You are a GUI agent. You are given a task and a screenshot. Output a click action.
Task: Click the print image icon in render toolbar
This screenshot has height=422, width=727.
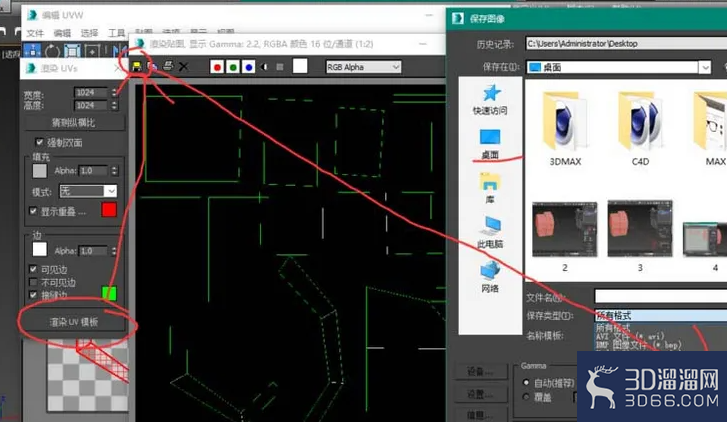[168, 66]
